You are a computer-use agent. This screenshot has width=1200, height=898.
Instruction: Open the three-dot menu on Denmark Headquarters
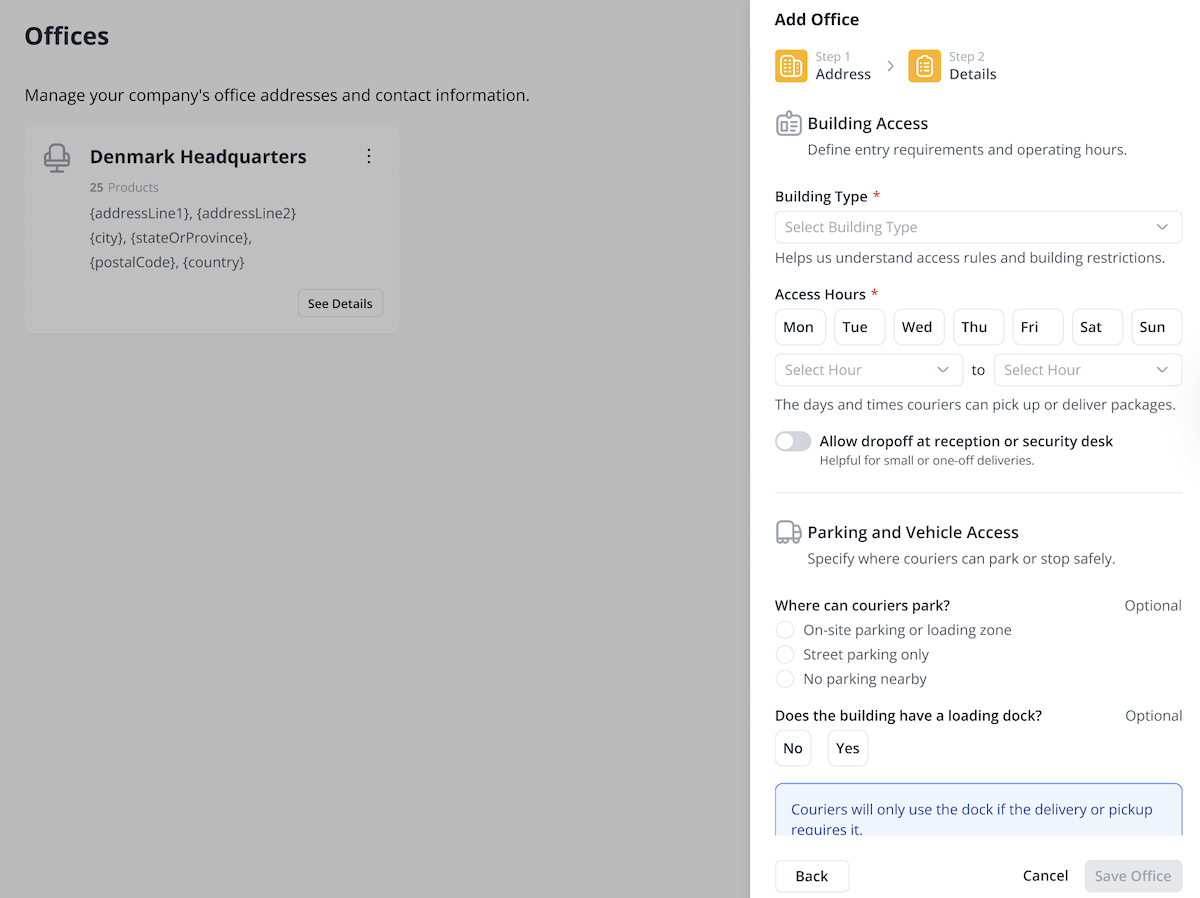click(369, 156)
